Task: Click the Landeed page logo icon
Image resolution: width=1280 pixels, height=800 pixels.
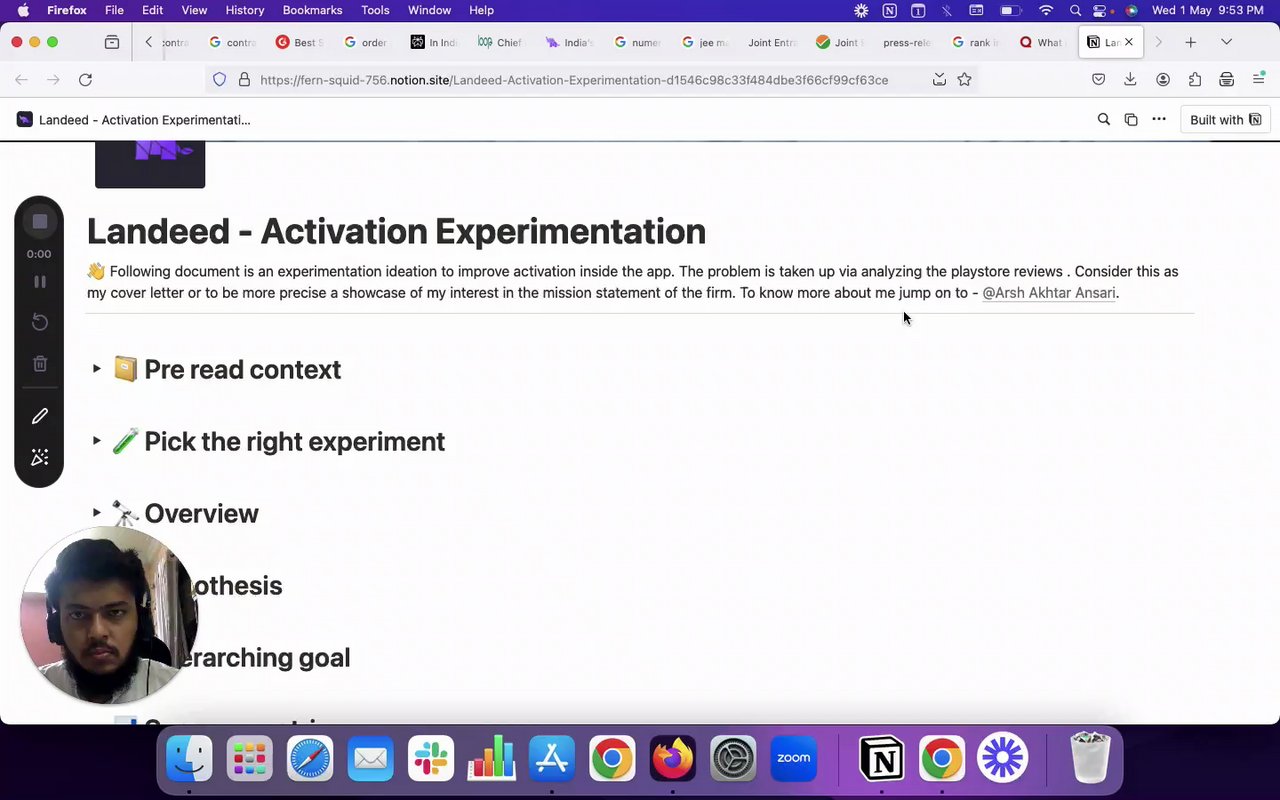Action: click(x=150, y=165)
